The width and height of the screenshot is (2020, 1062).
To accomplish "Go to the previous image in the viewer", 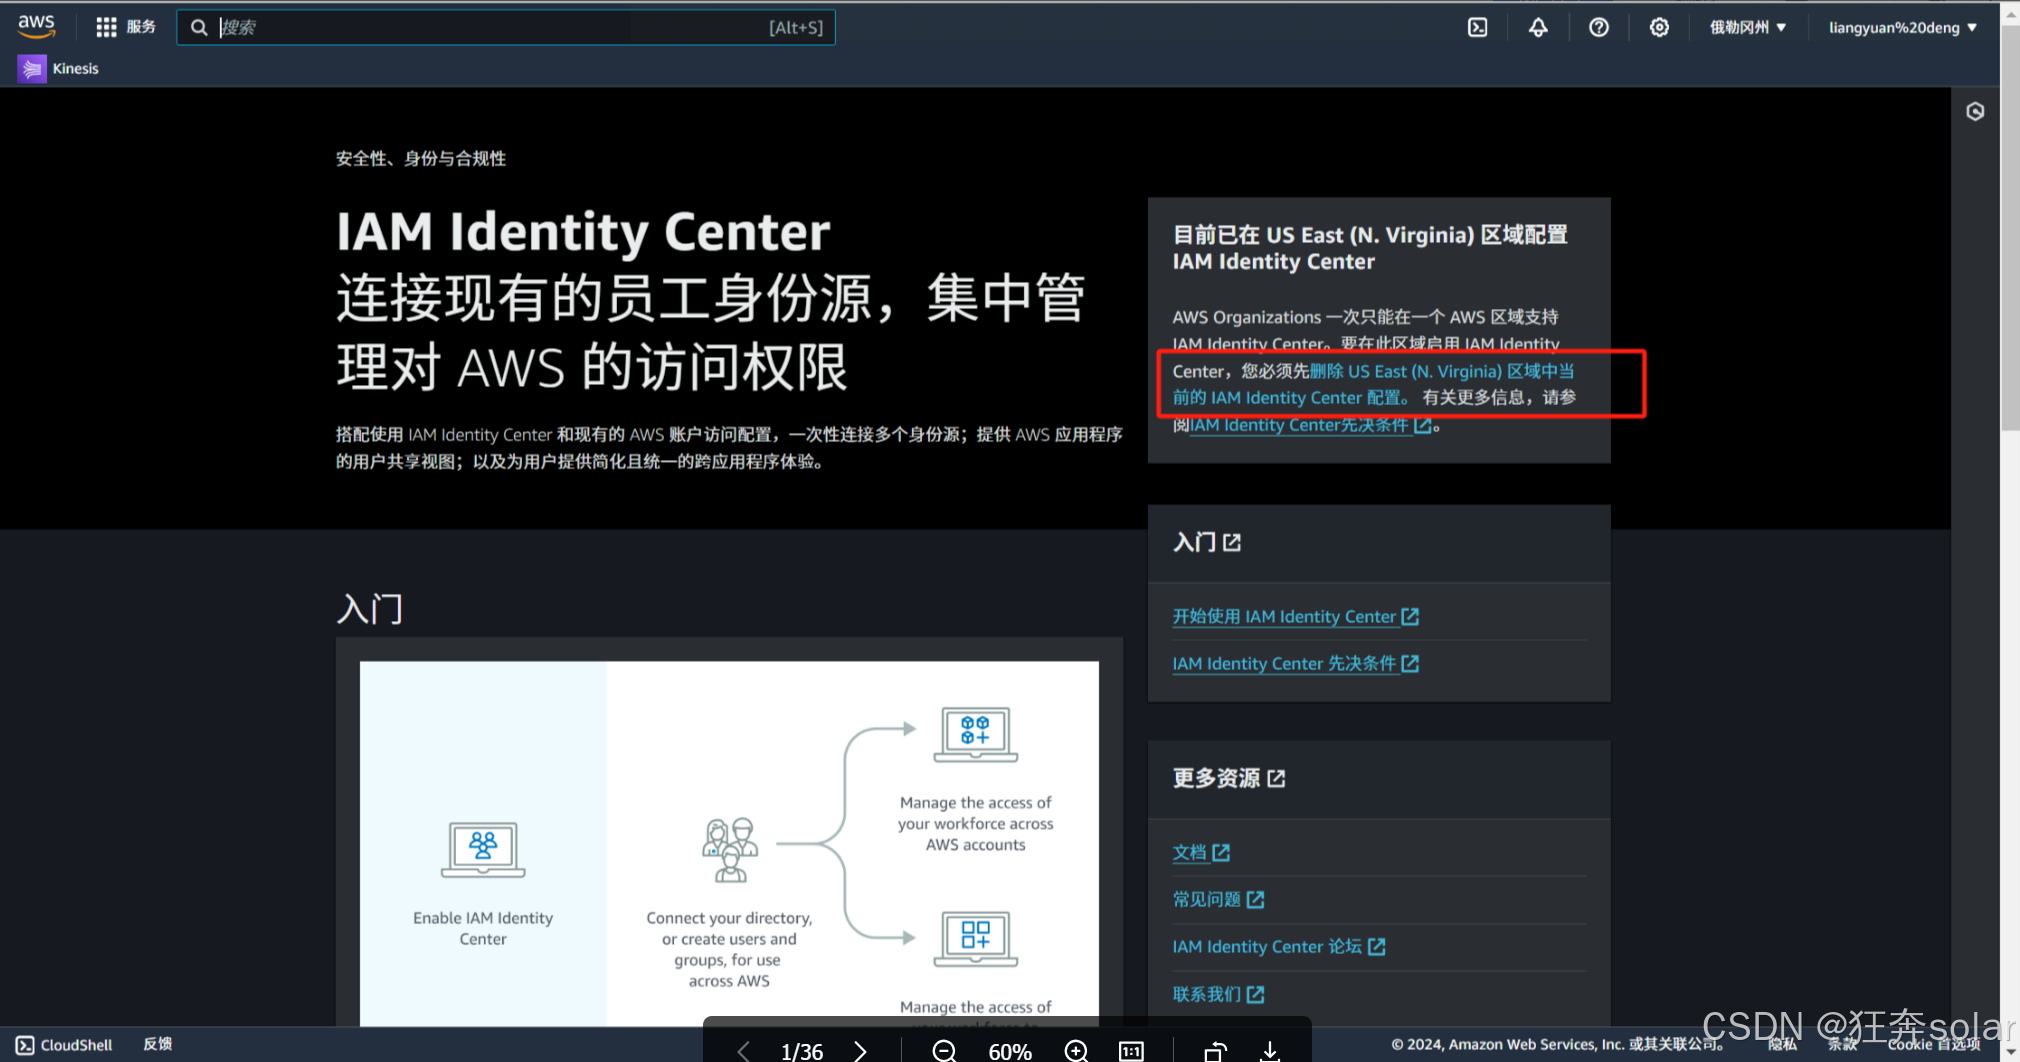I will (x=743, y=1051).
